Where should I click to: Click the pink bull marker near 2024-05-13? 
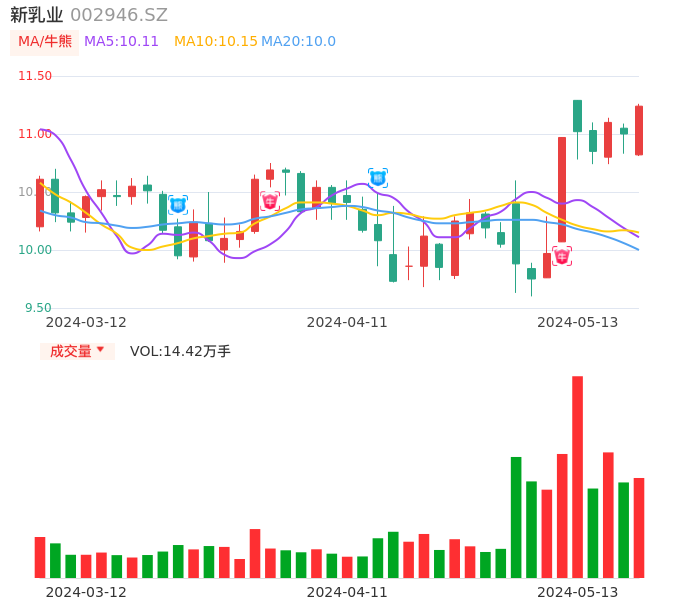click(x=562, y=256)
